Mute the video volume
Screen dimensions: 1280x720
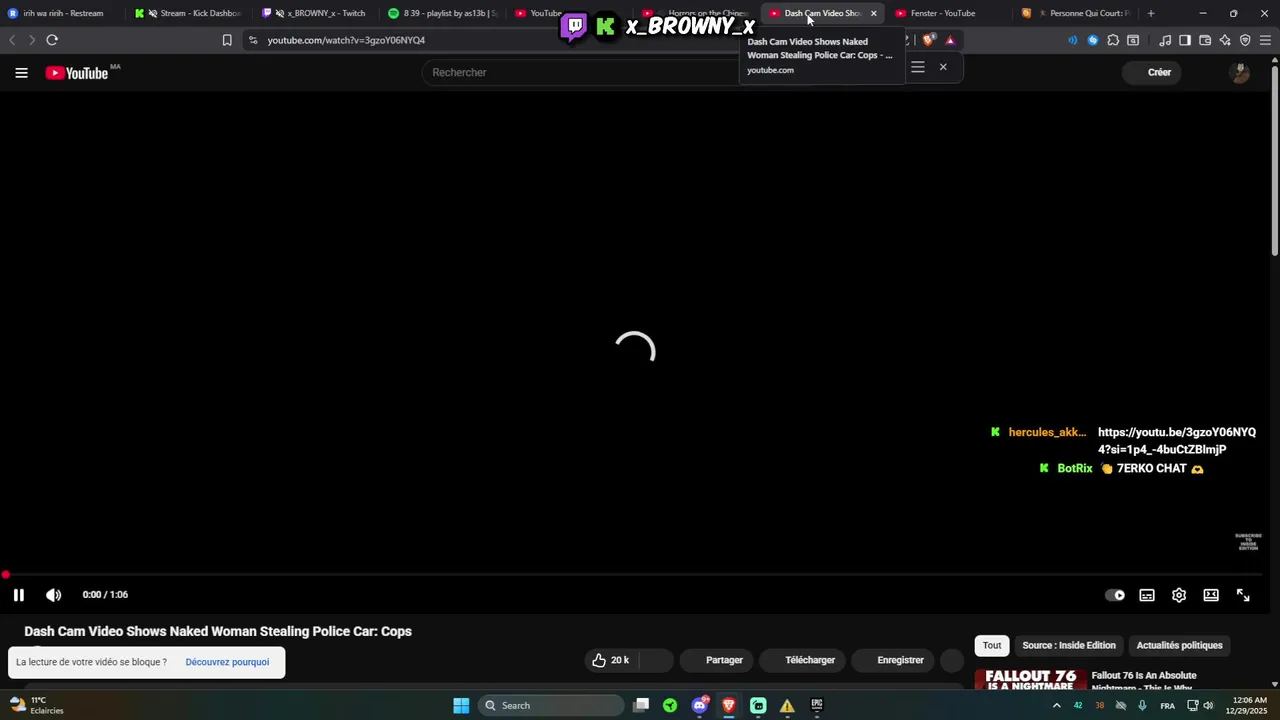pyautogui.click(x=53, y=595)
